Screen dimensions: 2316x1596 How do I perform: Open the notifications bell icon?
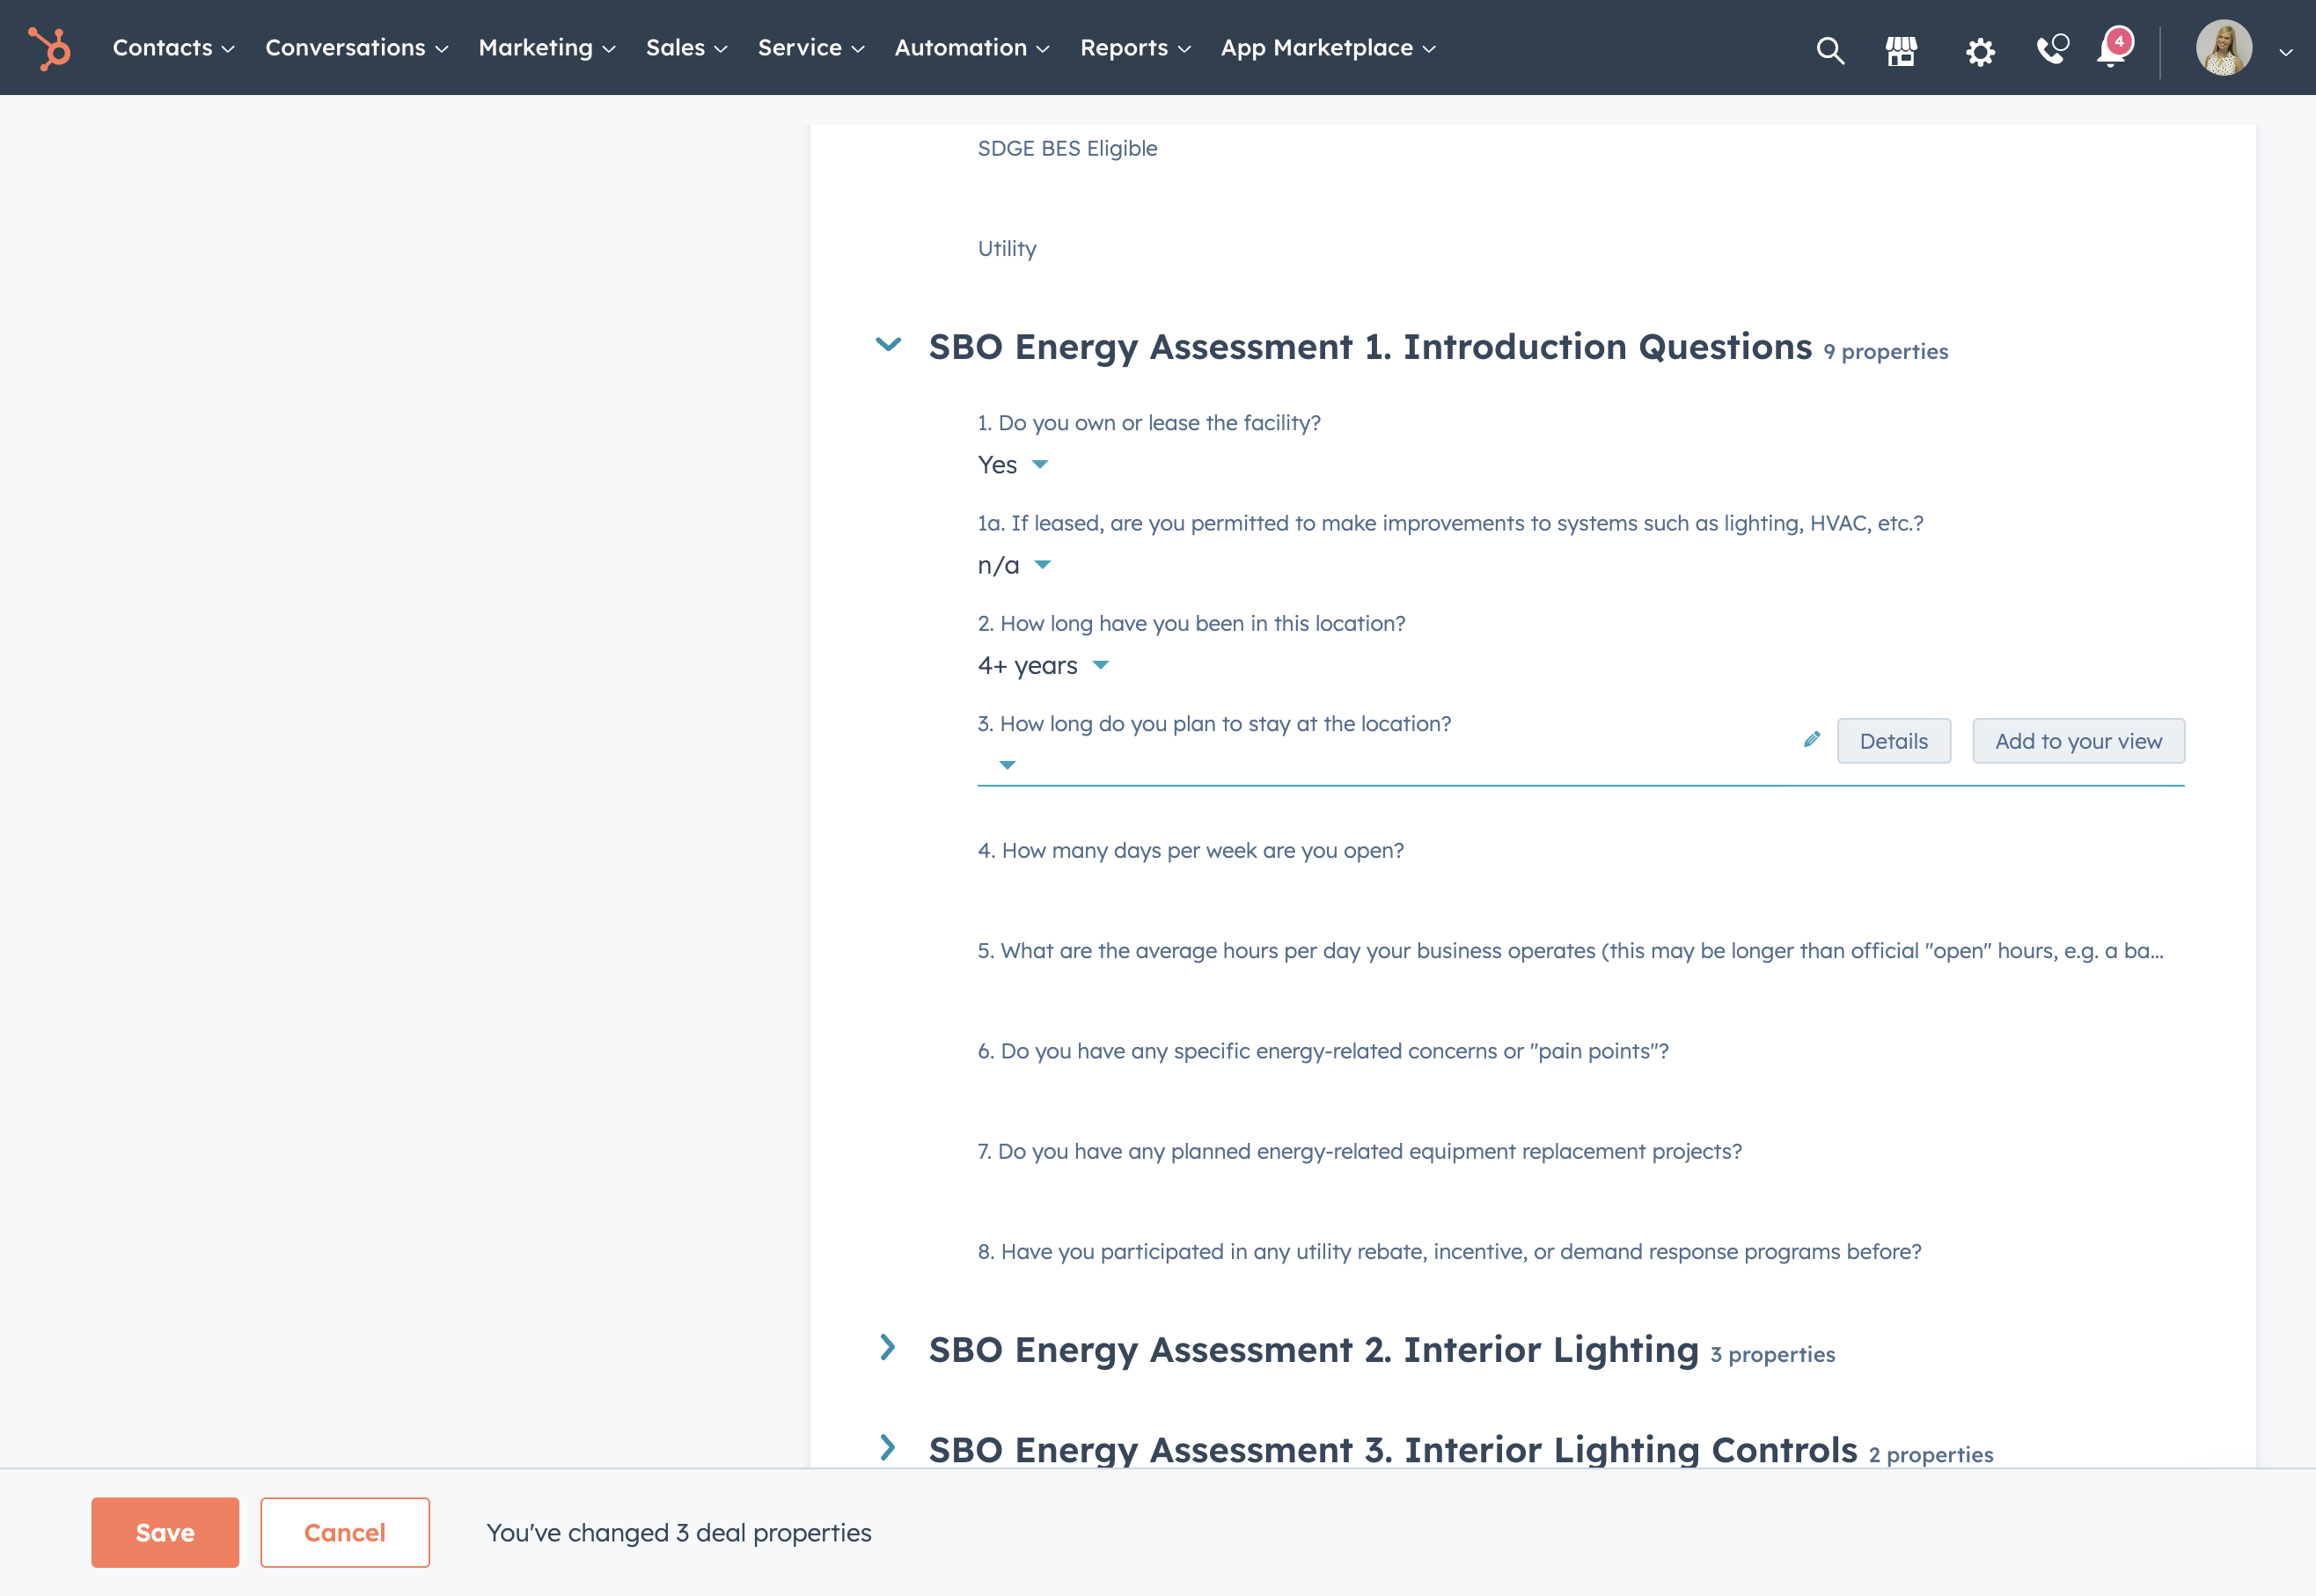(x=2113, y=48)
